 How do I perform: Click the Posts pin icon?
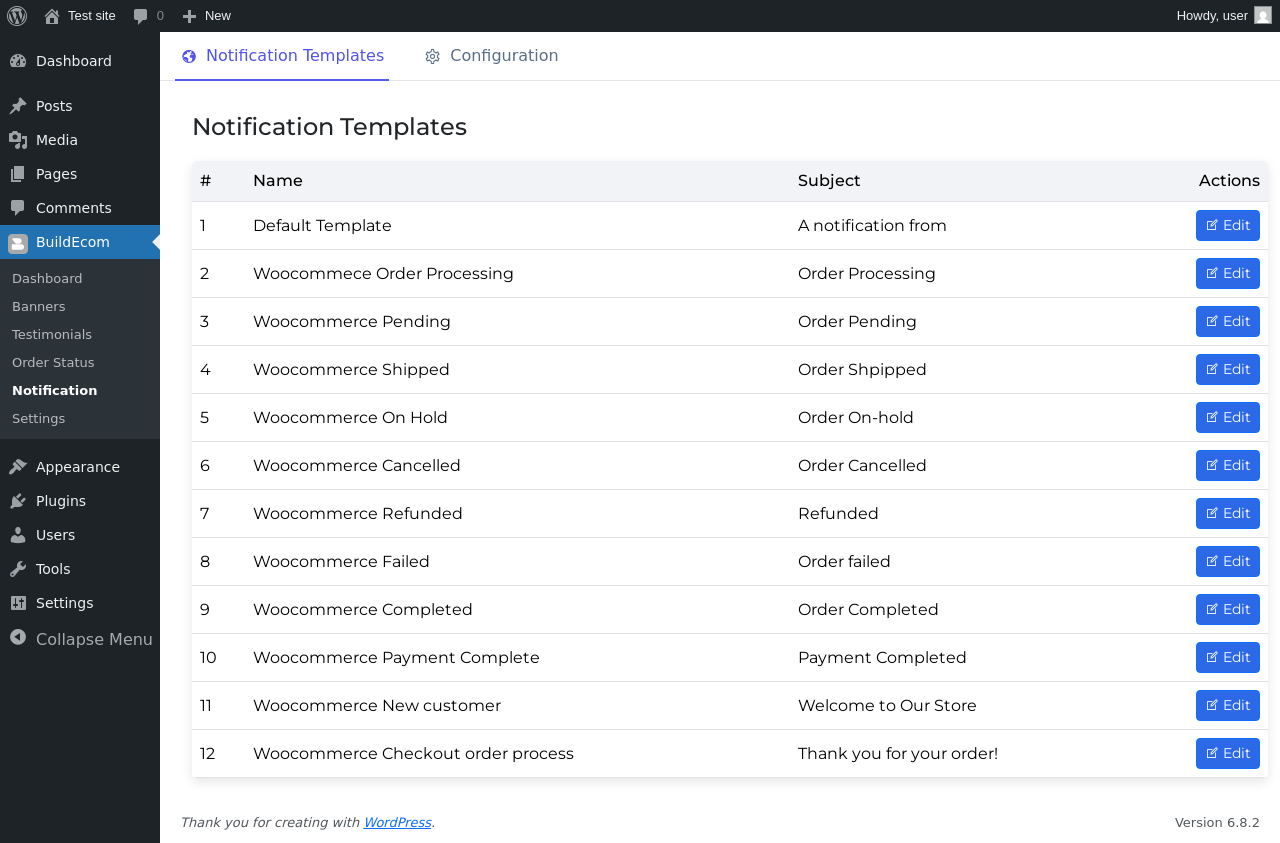click(18, 106)
